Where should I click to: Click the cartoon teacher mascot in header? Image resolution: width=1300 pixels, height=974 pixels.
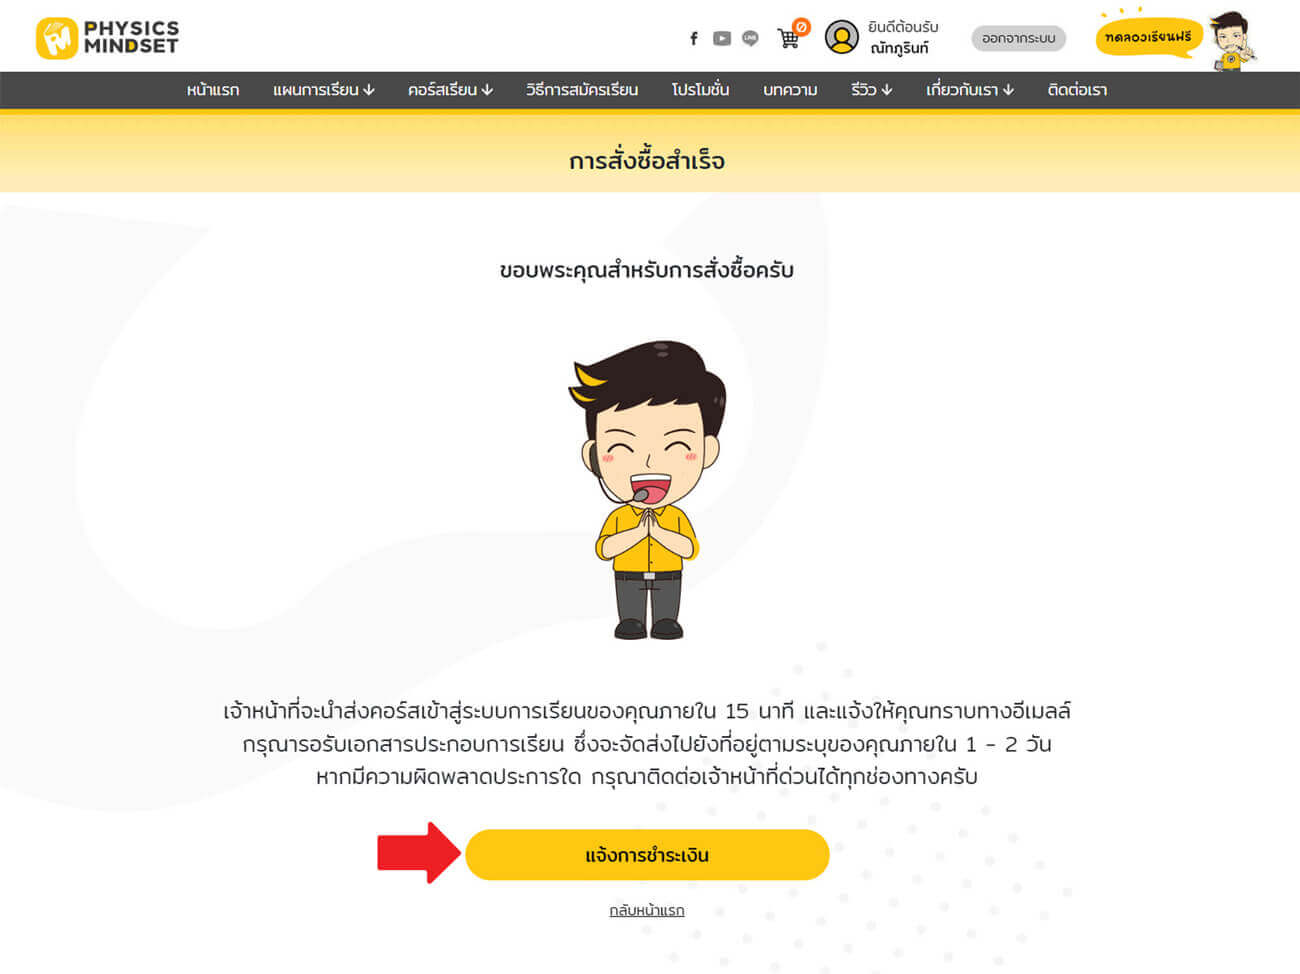click(1232, 40)
